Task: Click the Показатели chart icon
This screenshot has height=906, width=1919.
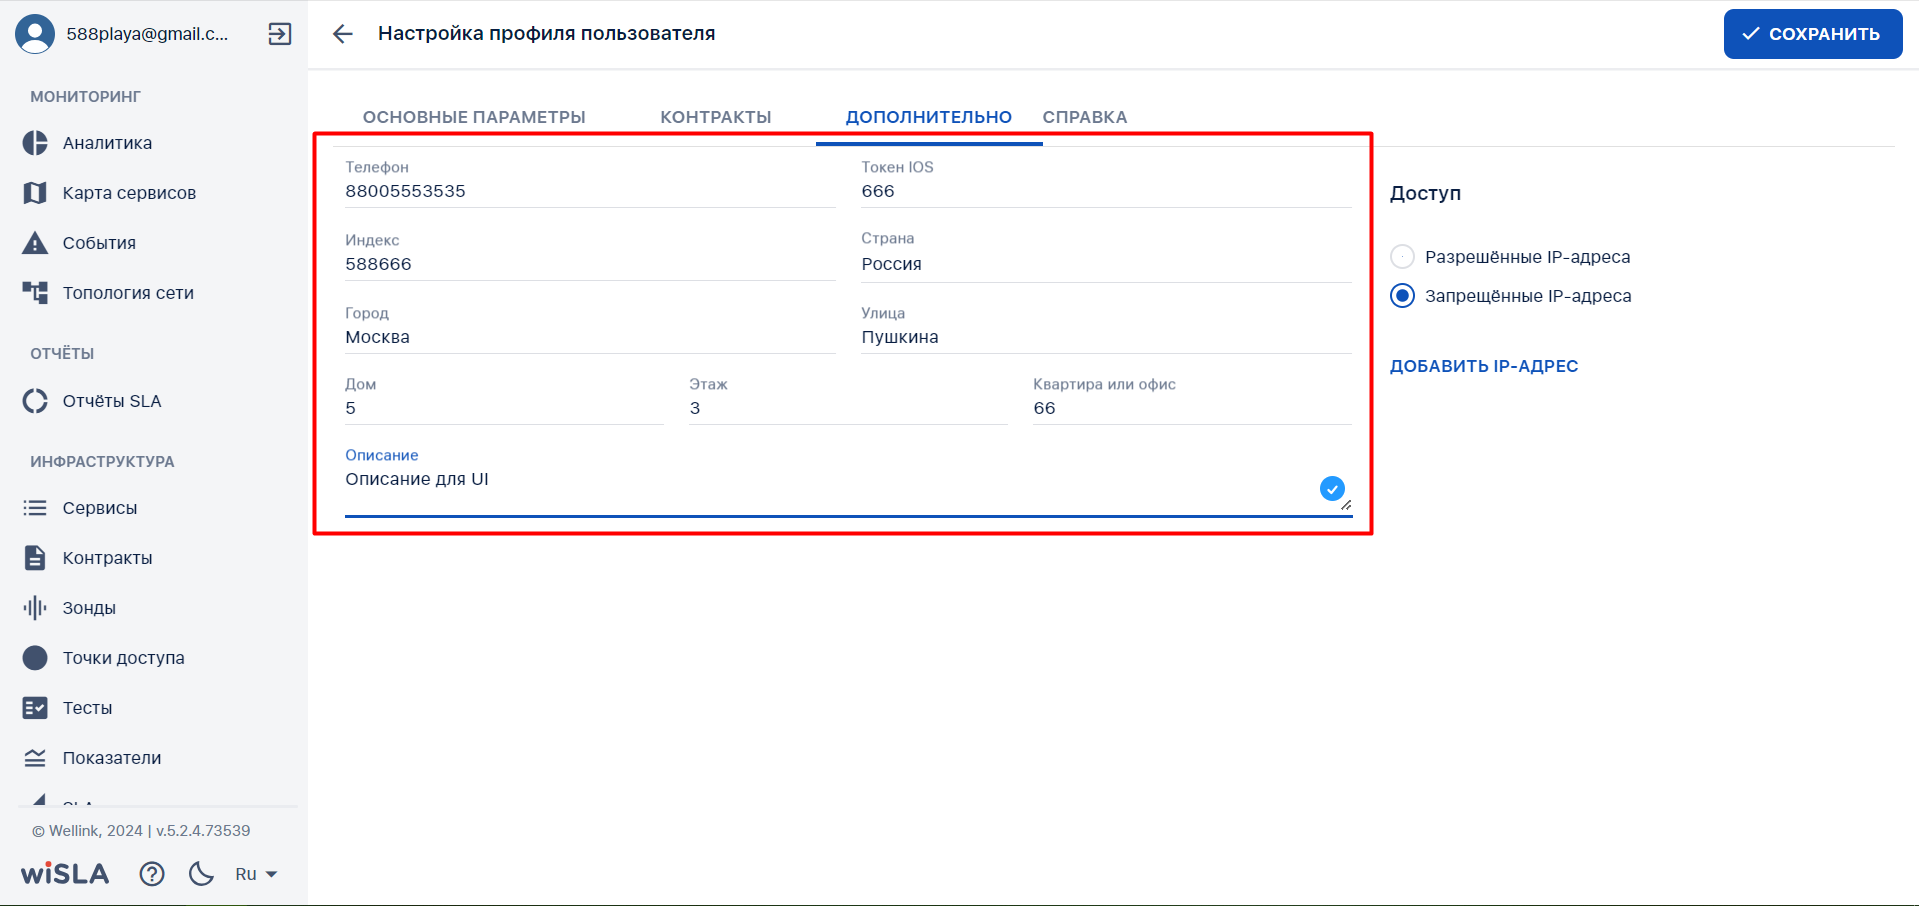Action: [x=35, y=758]
